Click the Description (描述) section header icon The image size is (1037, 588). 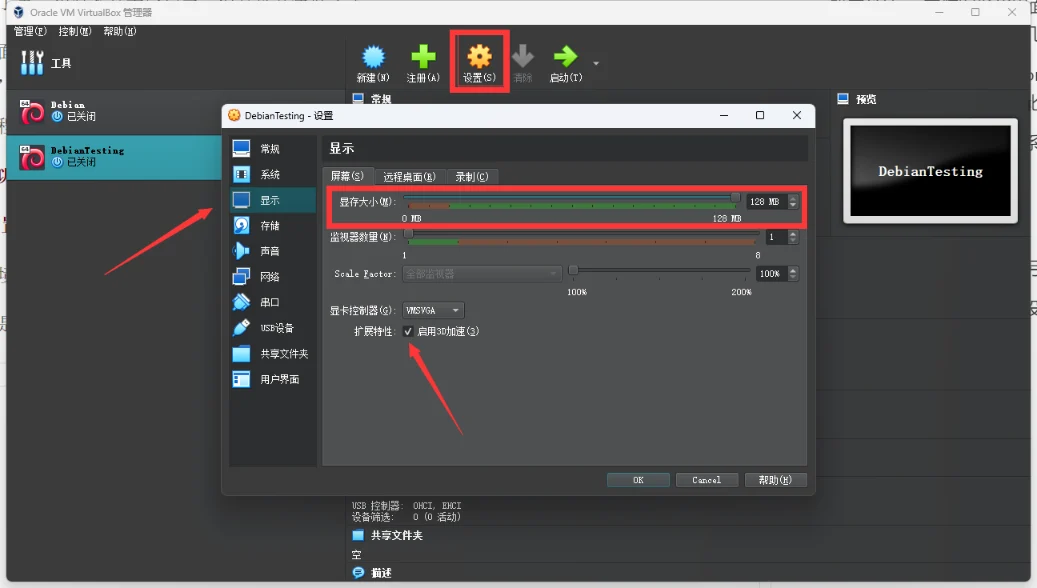[358, 573]
